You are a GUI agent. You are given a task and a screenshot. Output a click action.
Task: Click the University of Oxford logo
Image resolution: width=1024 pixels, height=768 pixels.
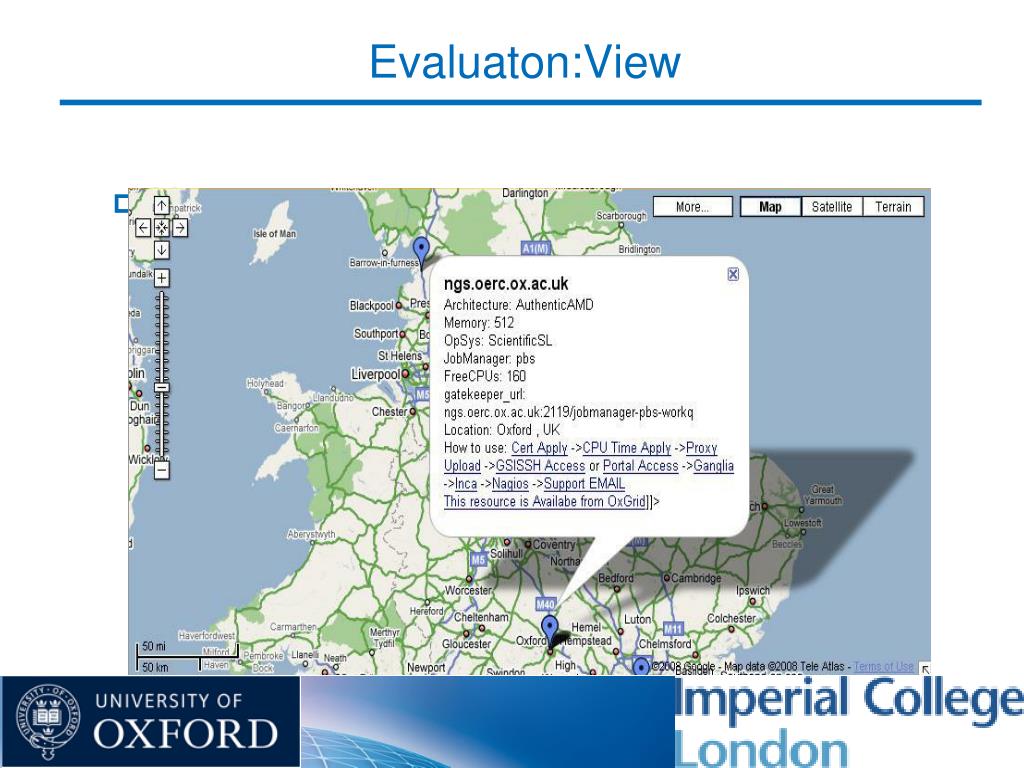(150, 722)
